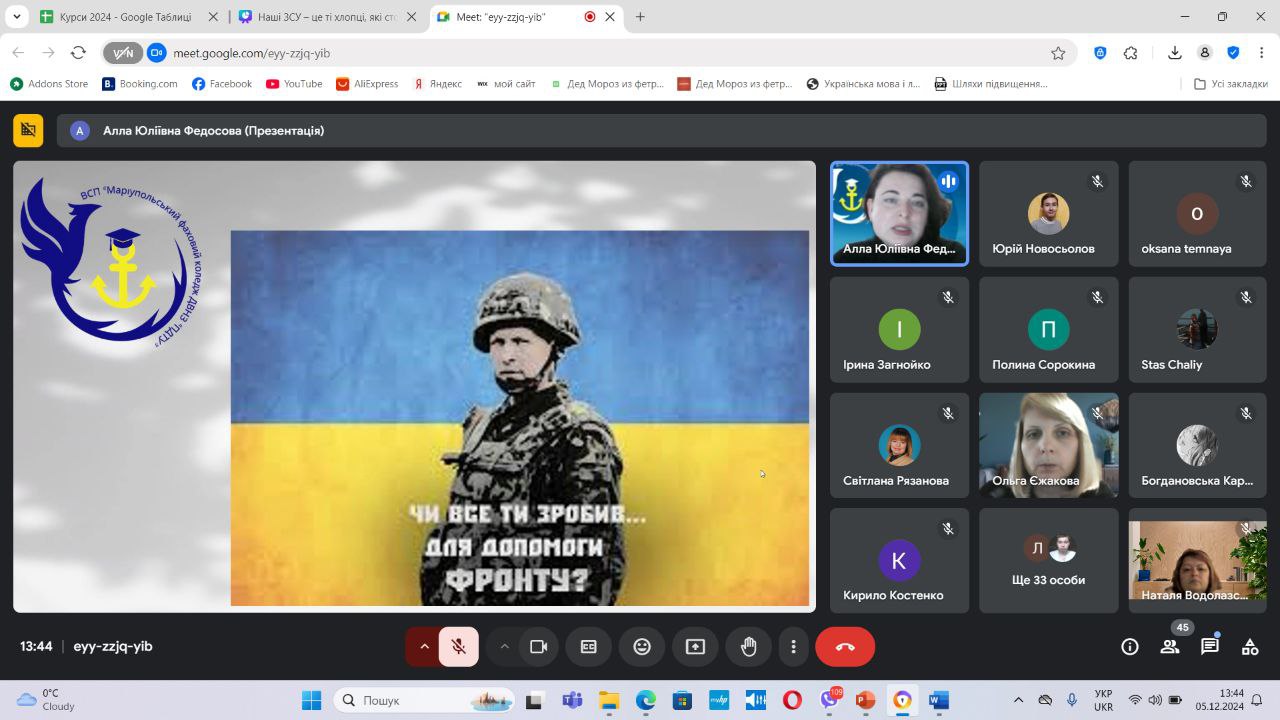Open the meeting details info icon
The image size is (1280, 720).
[1130, 646]
